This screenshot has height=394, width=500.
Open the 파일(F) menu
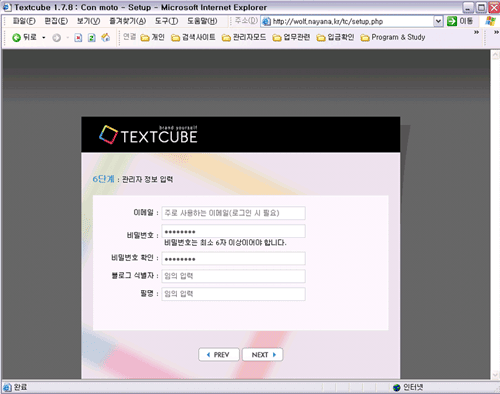24,21
